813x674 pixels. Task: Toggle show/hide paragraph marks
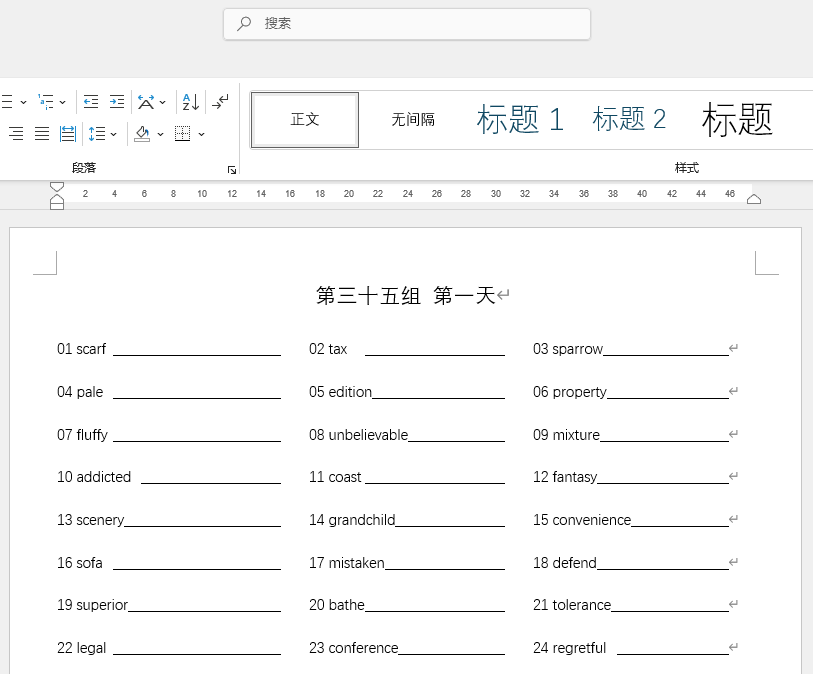click(x=220, y=102)
